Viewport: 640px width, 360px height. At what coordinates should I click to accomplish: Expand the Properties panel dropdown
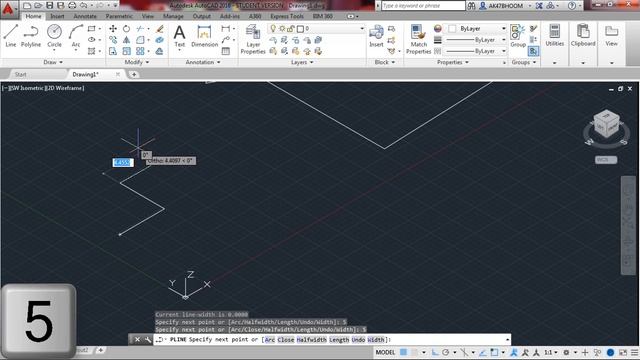(x=453, y=62)
